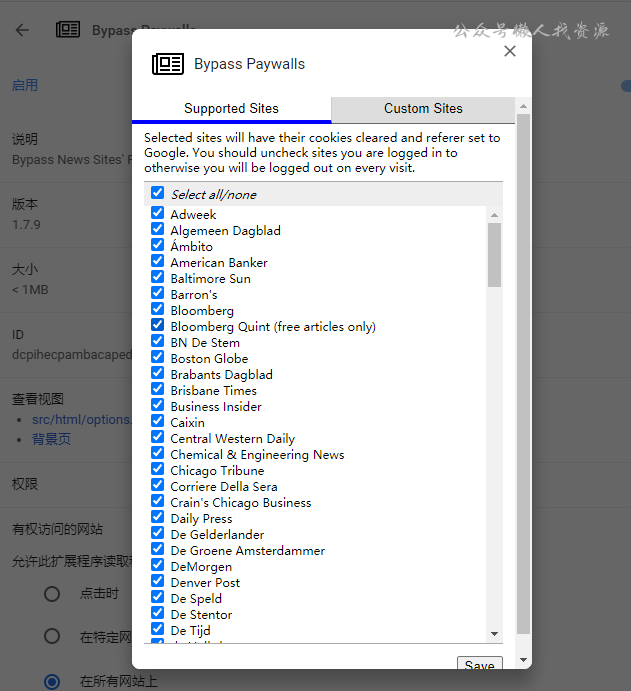This screenshot has height=691, width=631.
Task: Select the 点击时 radio button
Action: [x=52, y=594]
